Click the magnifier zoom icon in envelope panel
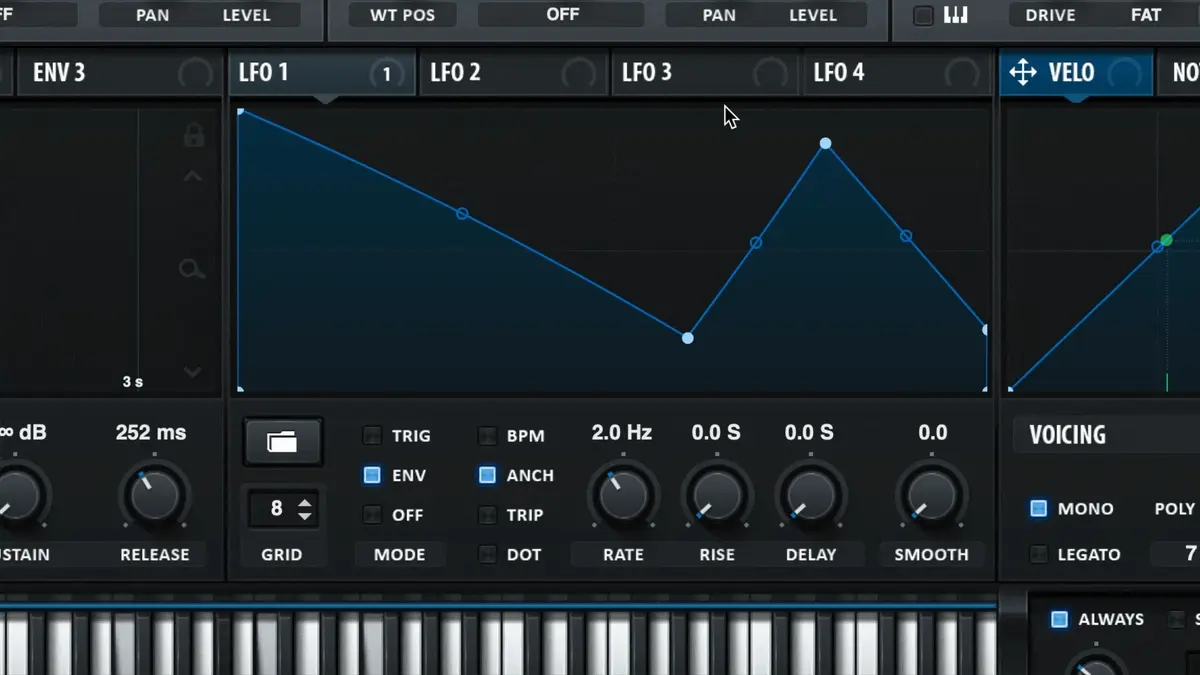Viewport: 1200px width, 675px height. [191, 269]
